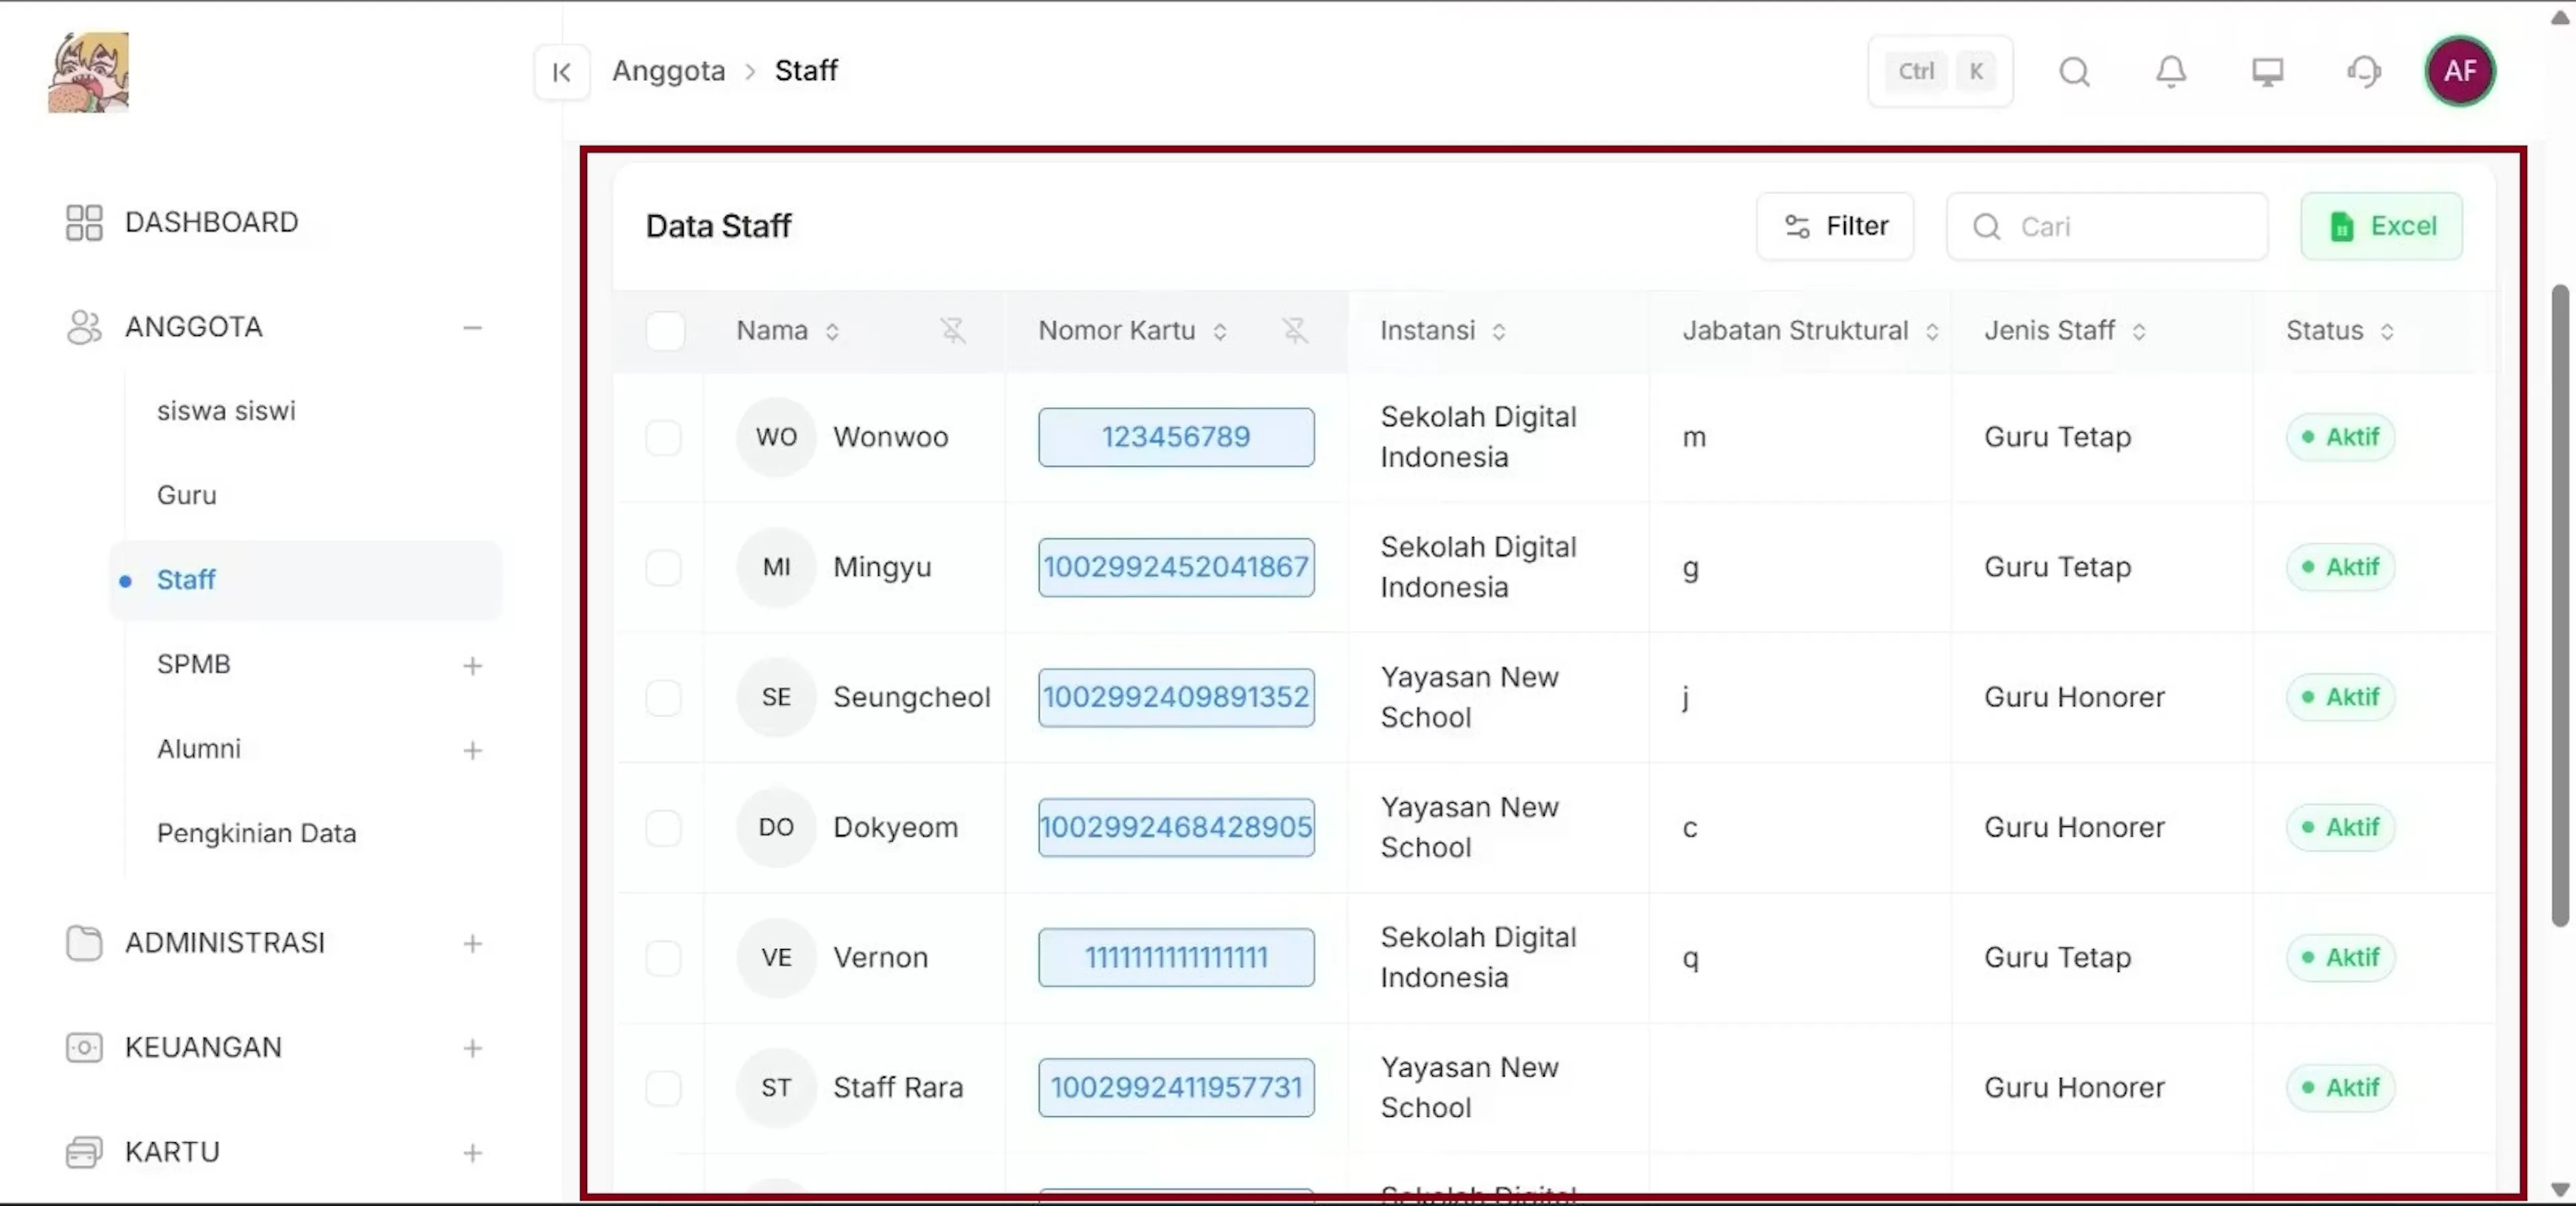Open the search magnifier in the header
The width and height of the screenshot is (2576, 1206).
pos(2074,72)
